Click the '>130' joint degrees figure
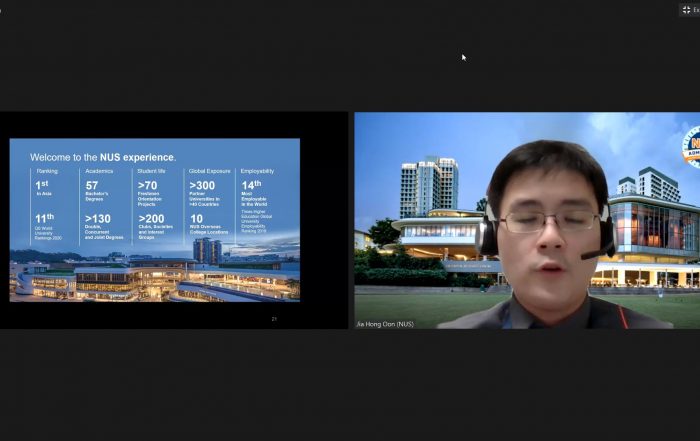This screenshot has width=700, height=441. [98, 219]
